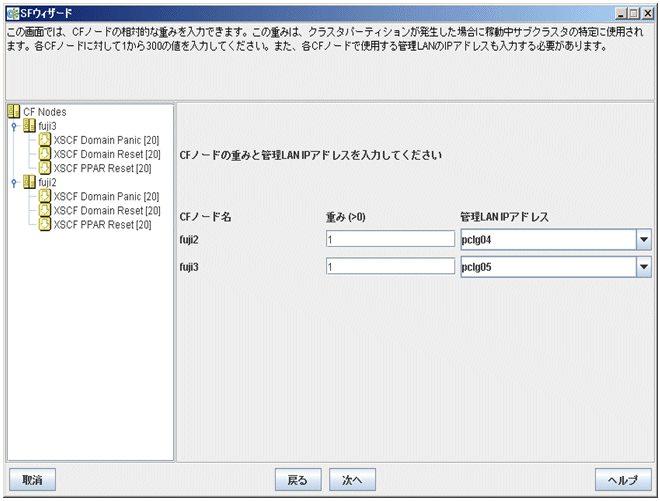Collapse the fuji2 tree node
This screenshot has width=660, height=501.
(x=14, y=182)
